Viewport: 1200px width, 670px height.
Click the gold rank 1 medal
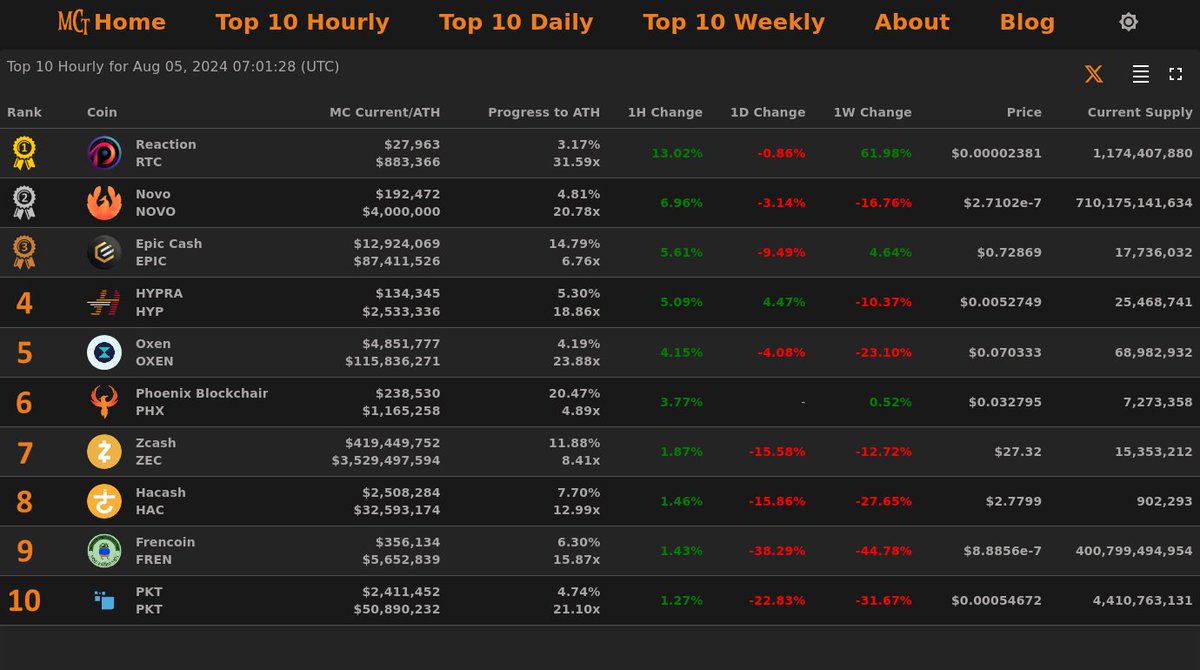pyautogui.click(x=24, y=153)
